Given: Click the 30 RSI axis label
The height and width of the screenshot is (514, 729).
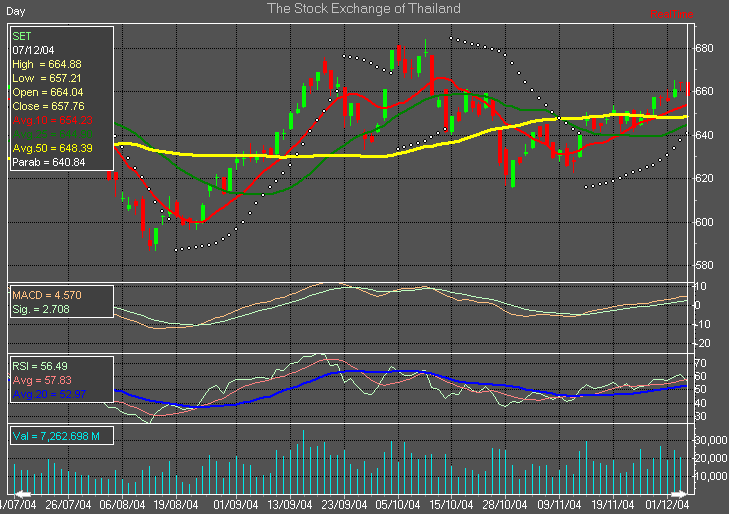Looking at the screenshot, I should tap(701, 416).
